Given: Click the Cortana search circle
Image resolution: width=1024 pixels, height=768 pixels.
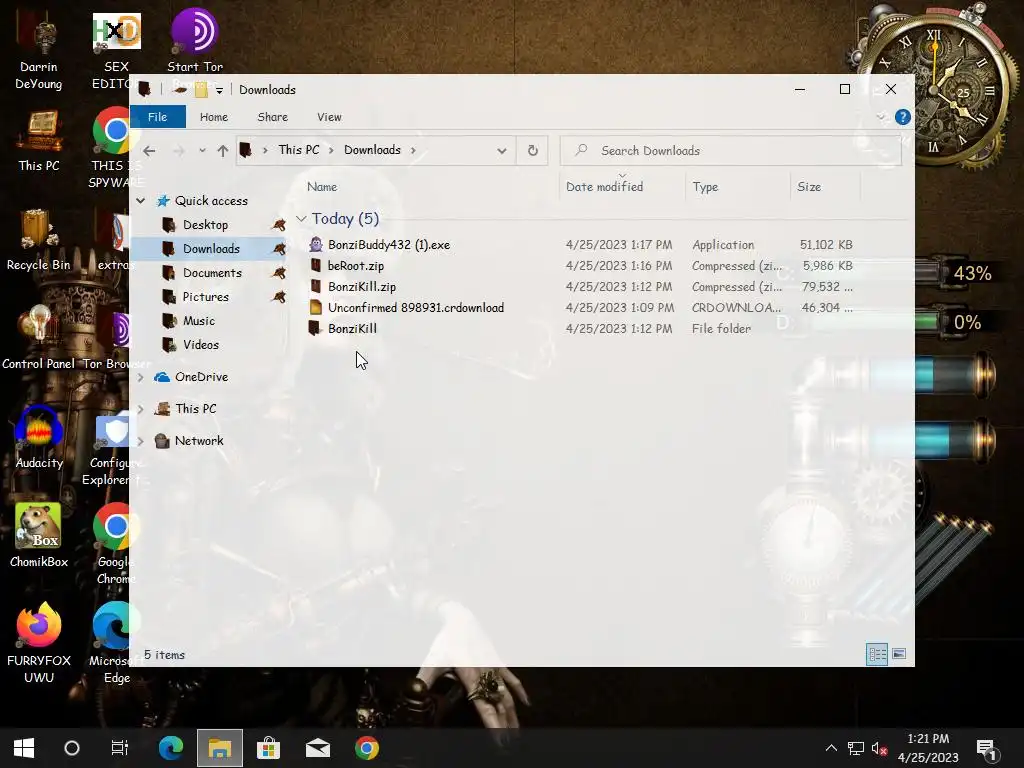Looking at the screenshot, I should click(x=72, y=748).
